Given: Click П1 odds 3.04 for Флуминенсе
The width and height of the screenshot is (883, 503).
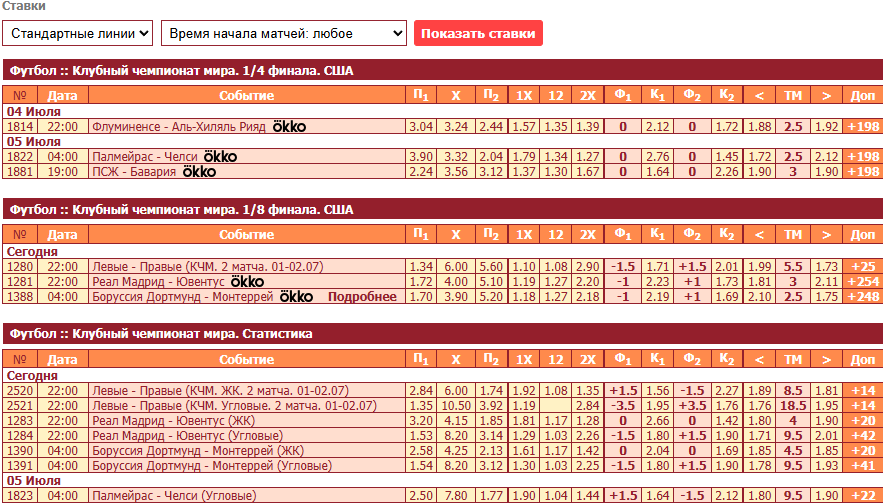Looking at the screenshot, I should pyautogui.click(x=421, y=127).
